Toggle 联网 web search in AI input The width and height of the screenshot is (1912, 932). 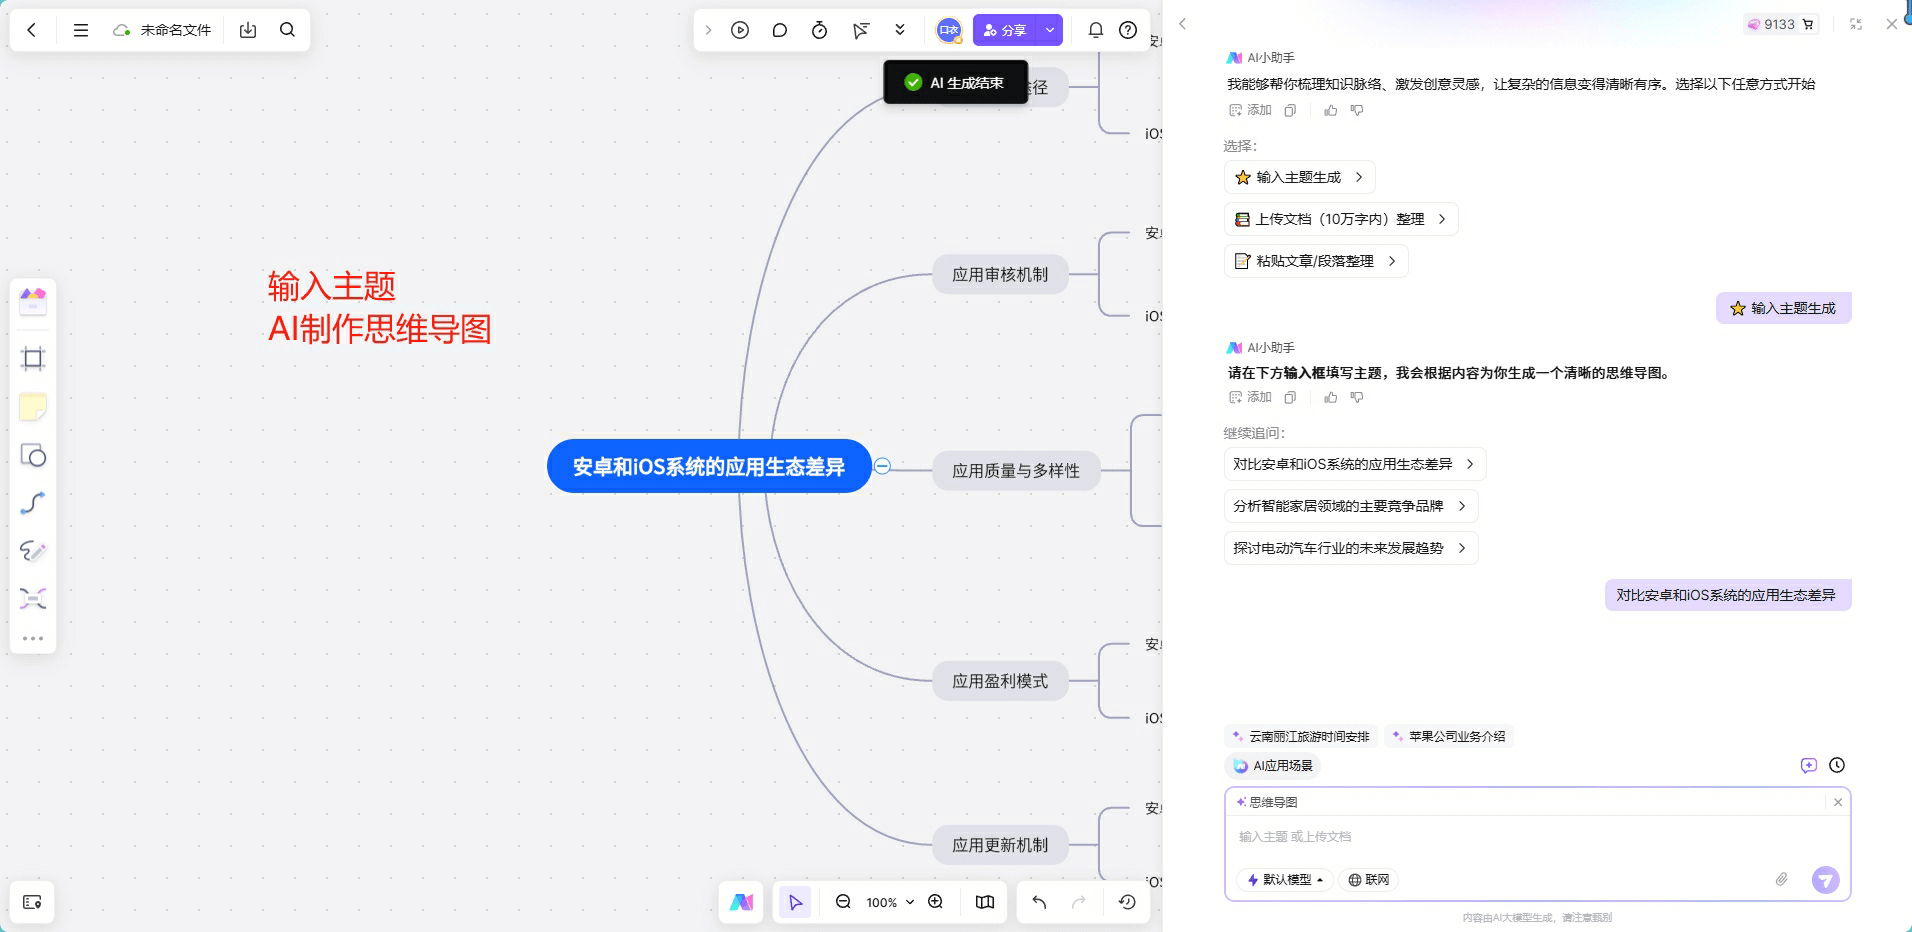(x=1368, y=880)
